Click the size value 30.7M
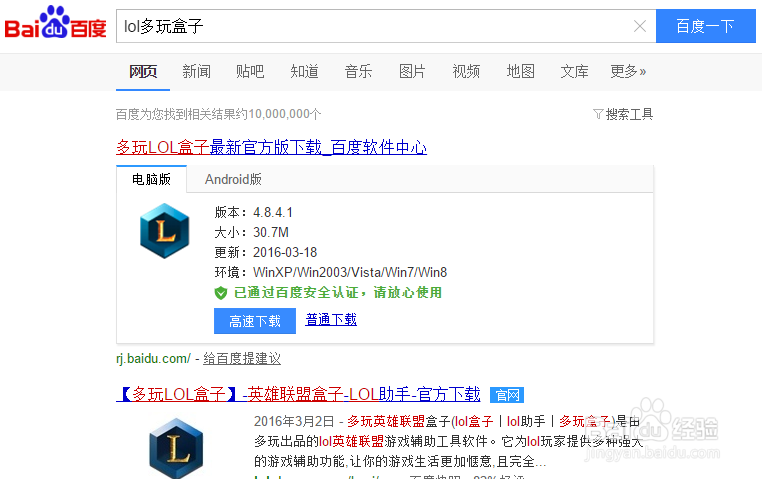The height and width of the screenshot is (479, 762). pyautogui.click(x=271, y=232)
